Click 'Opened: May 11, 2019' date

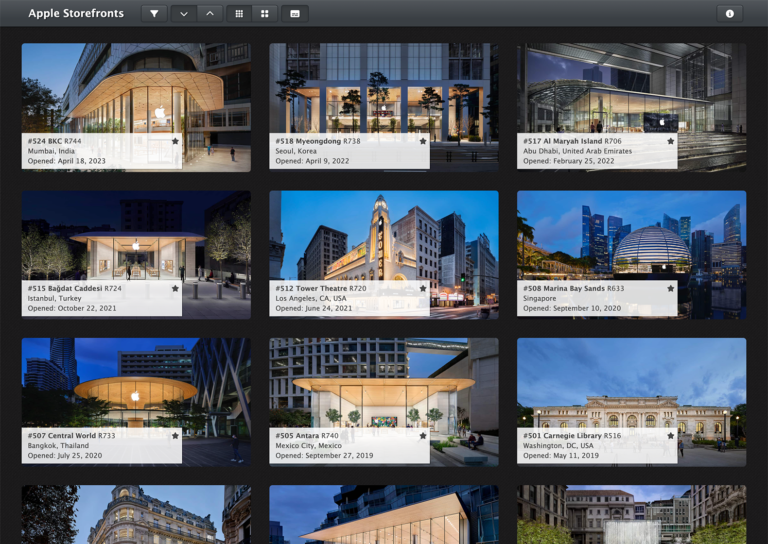561,455
